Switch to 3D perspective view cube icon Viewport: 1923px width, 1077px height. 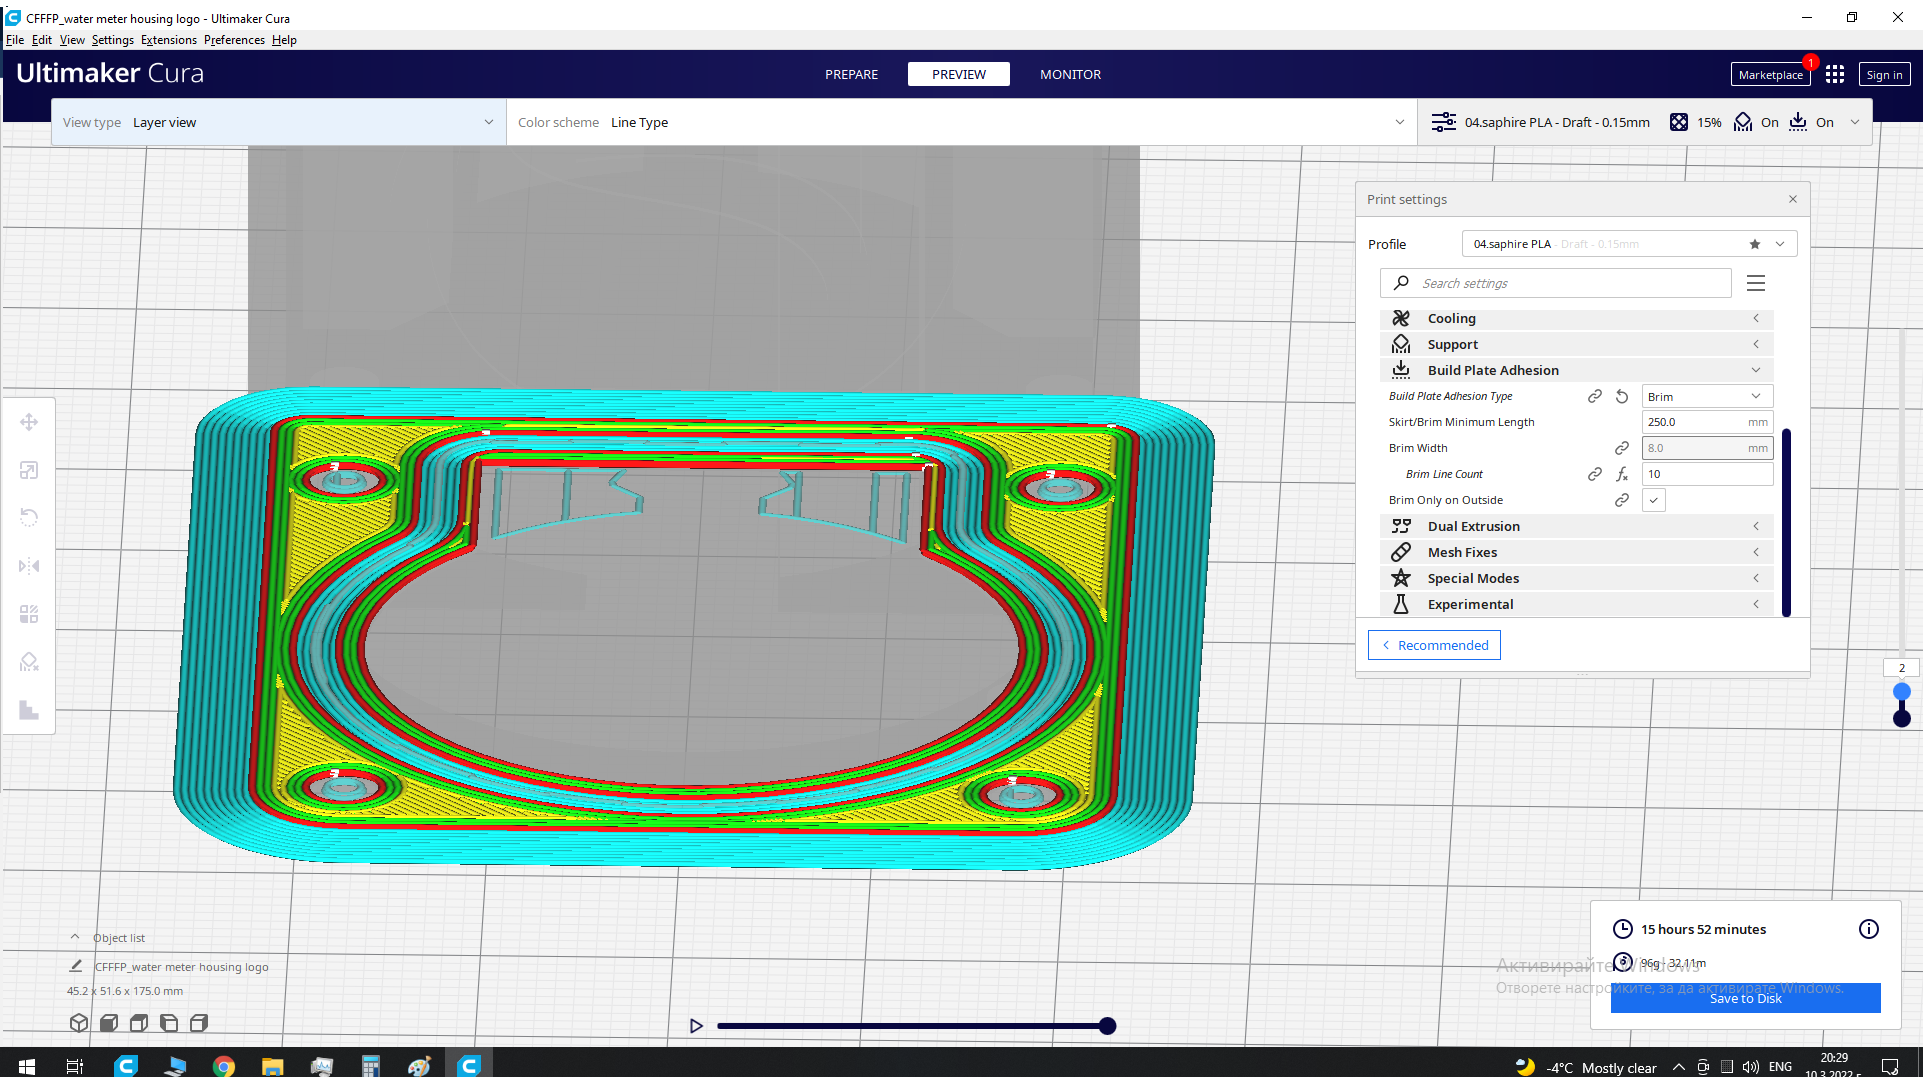point(79,1023)
